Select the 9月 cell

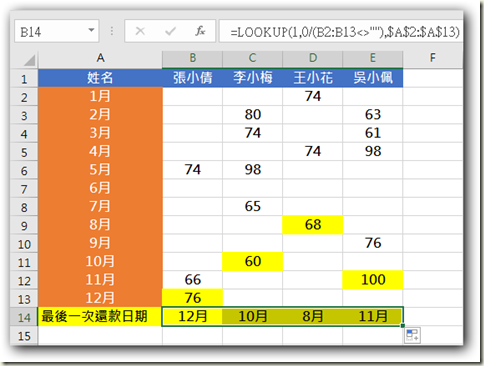[100, 243]
